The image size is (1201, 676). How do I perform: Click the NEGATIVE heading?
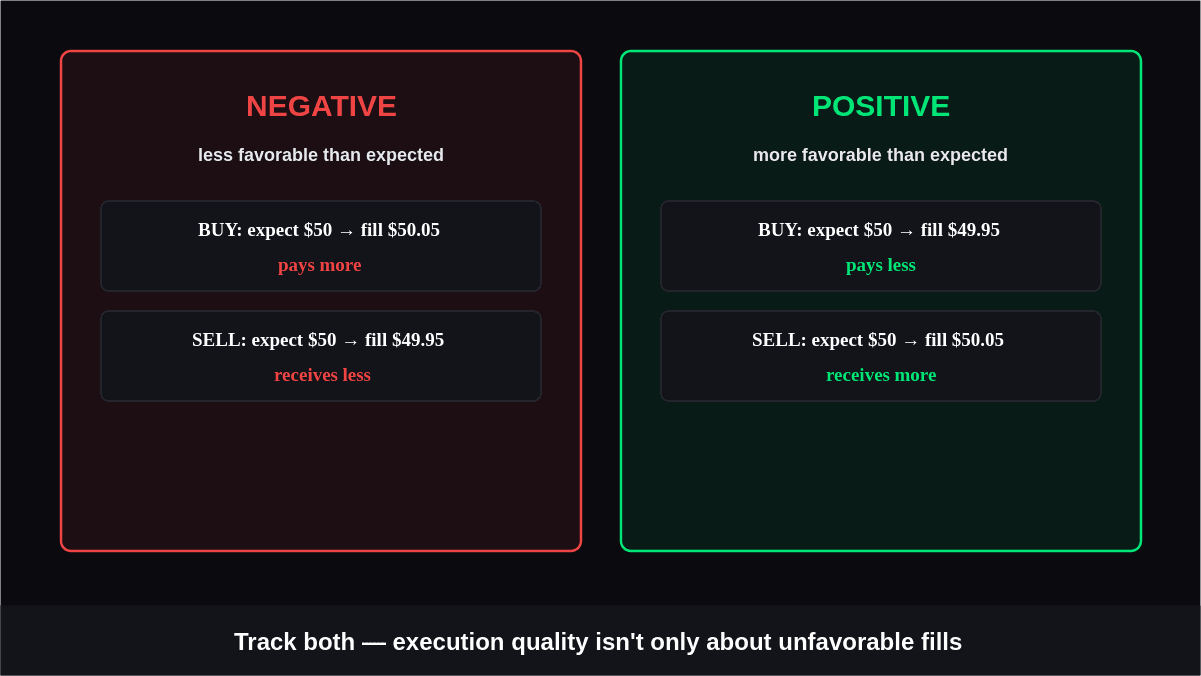[x=321, y=106]
